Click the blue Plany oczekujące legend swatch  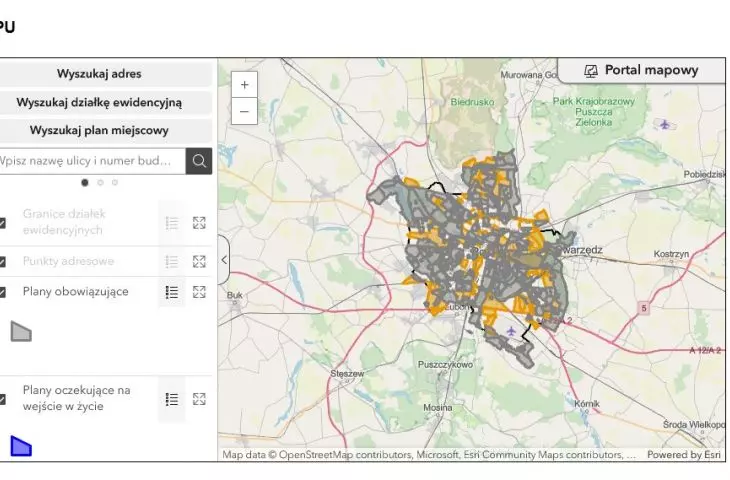[x=21, y=446]
